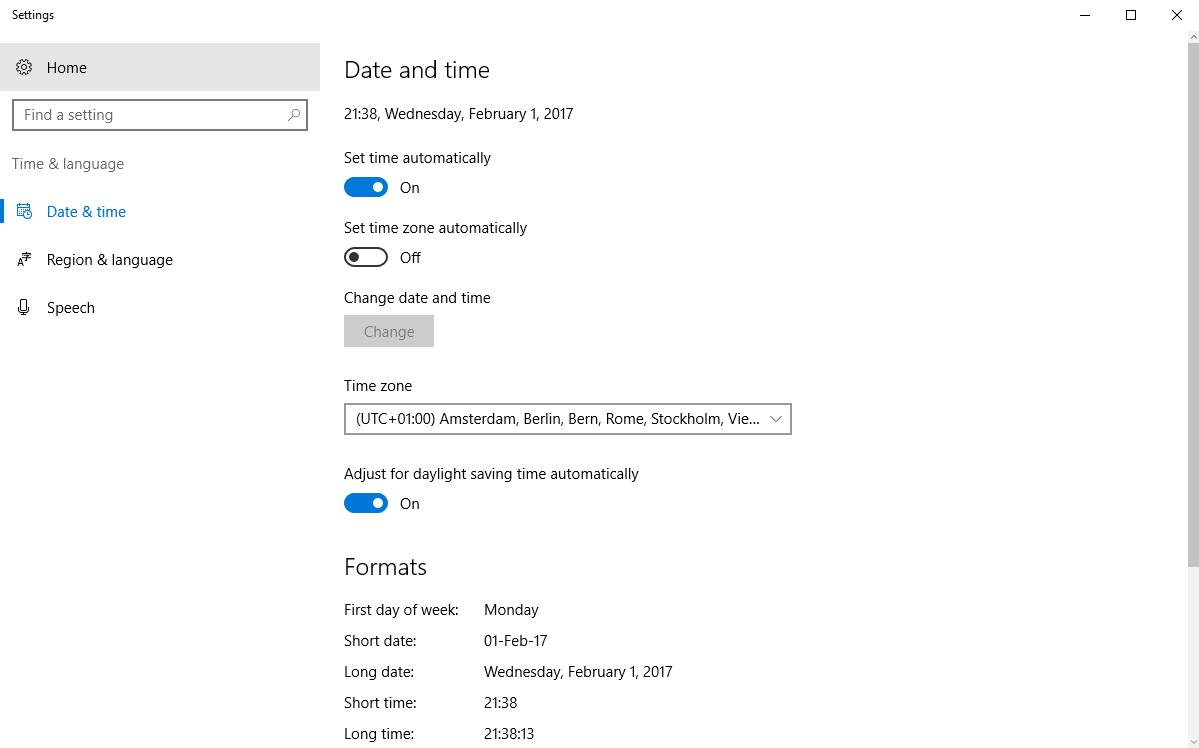Screen dimensions: 1199x748
Task: Click the Date & time calendar icon
Action: click(24, 211)
